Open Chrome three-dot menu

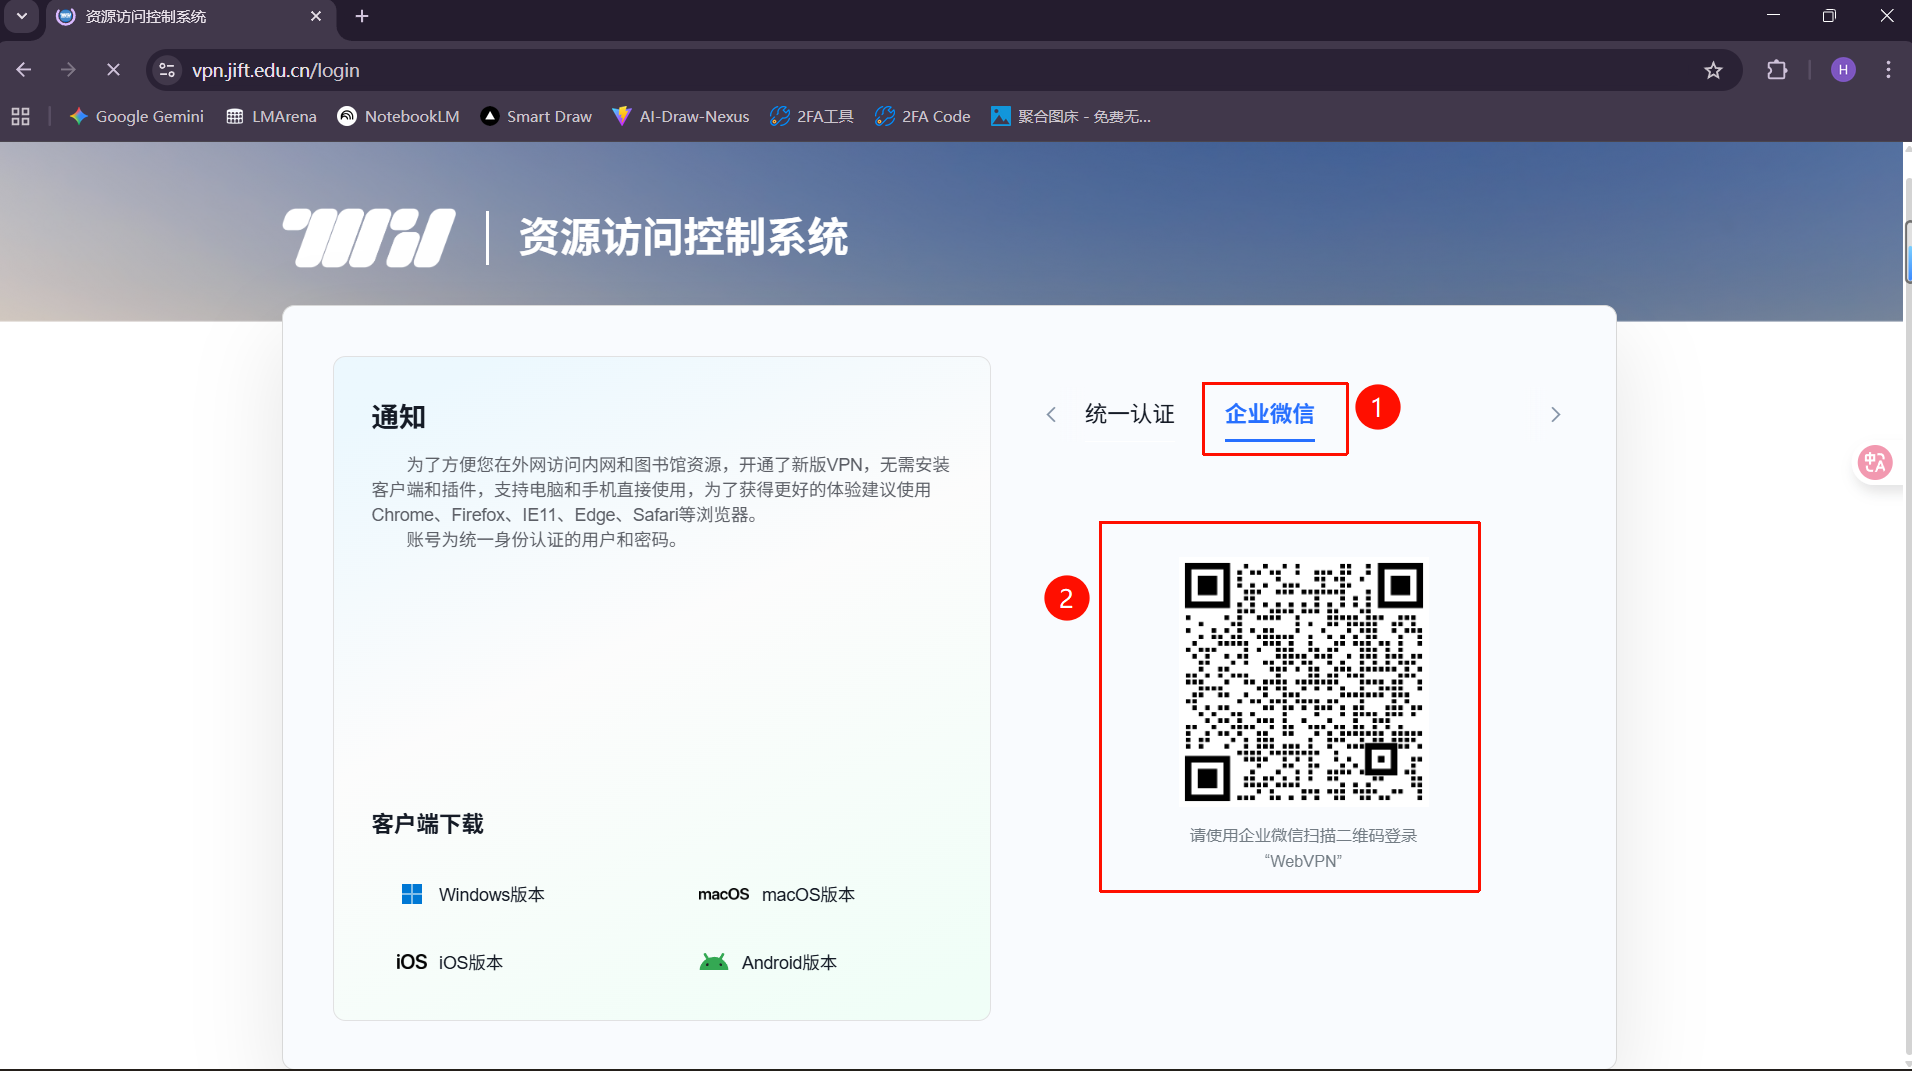click(x=1888, y=70)
